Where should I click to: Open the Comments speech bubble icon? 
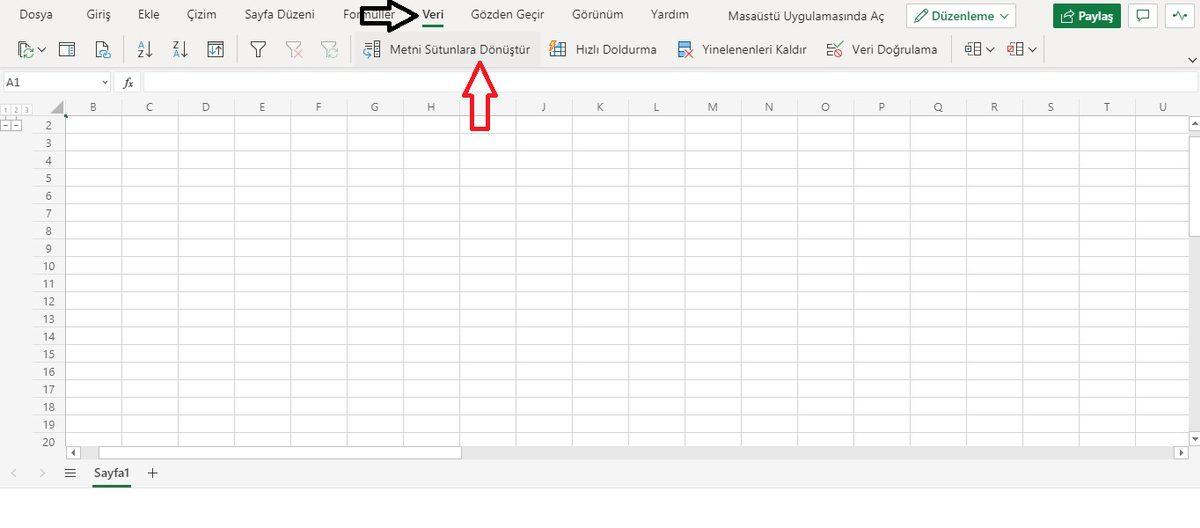[1141, 16]
